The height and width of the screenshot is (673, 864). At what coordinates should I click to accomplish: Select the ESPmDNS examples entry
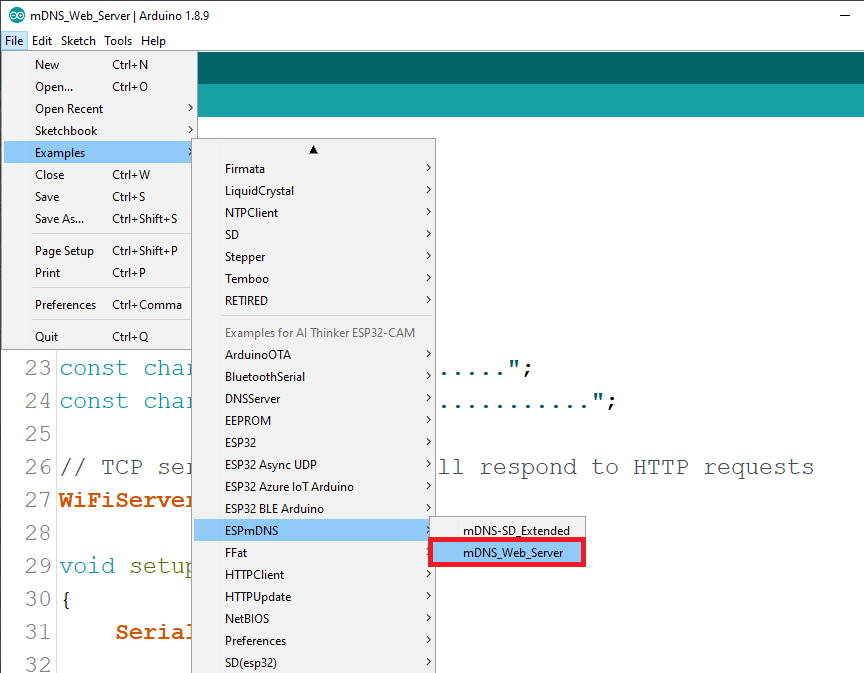(314, 530)
